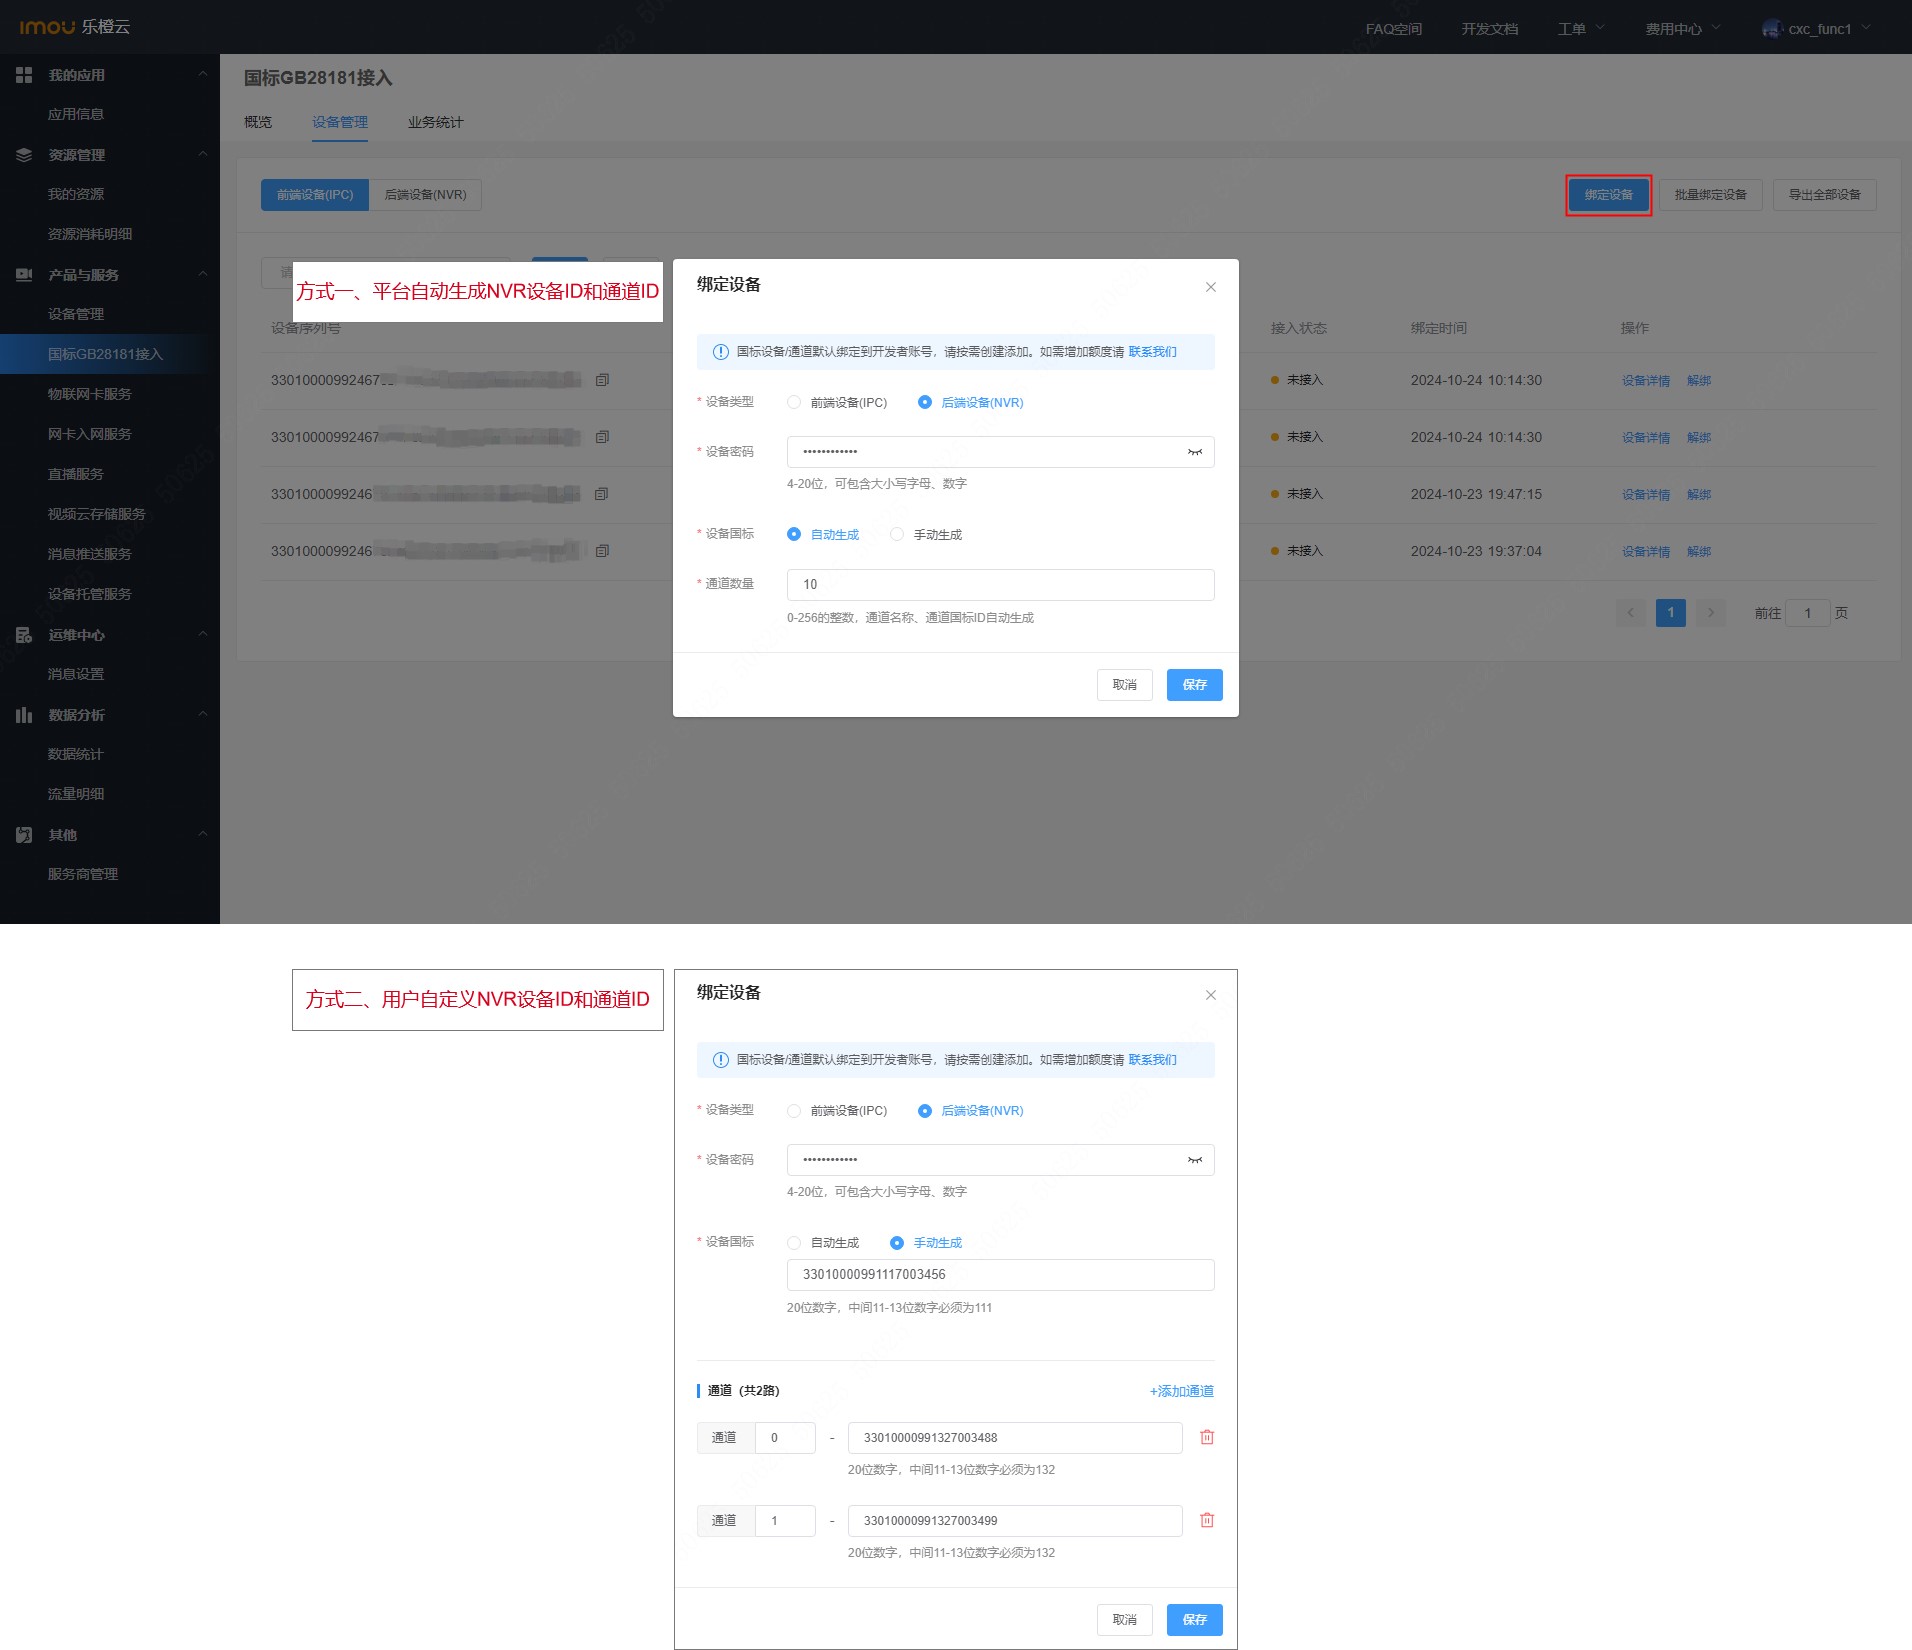Click trash icon for channel 0
This screenshot has width=1912, height=1650.
[1207, 1437]
